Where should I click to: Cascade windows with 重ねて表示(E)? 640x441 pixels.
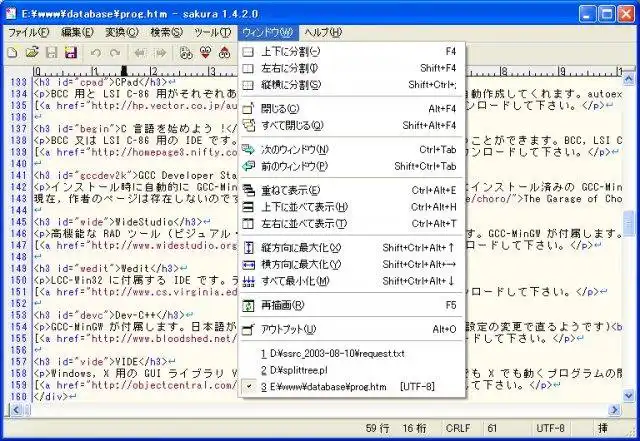click(x=352, y=190)
